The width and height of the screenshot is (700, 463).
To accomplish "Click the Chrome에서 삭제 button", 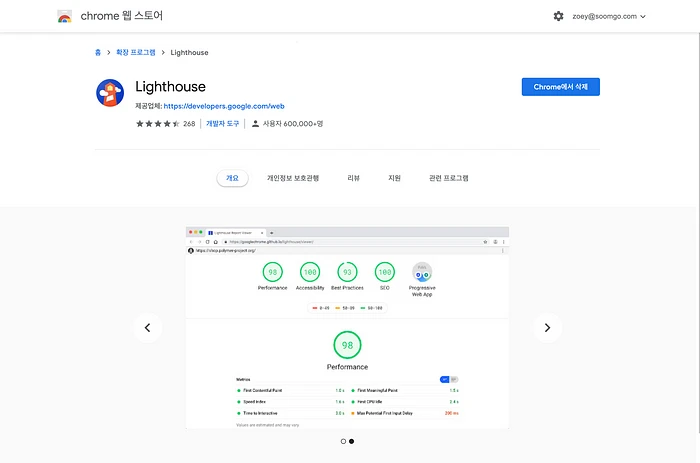I will point(560,87).
